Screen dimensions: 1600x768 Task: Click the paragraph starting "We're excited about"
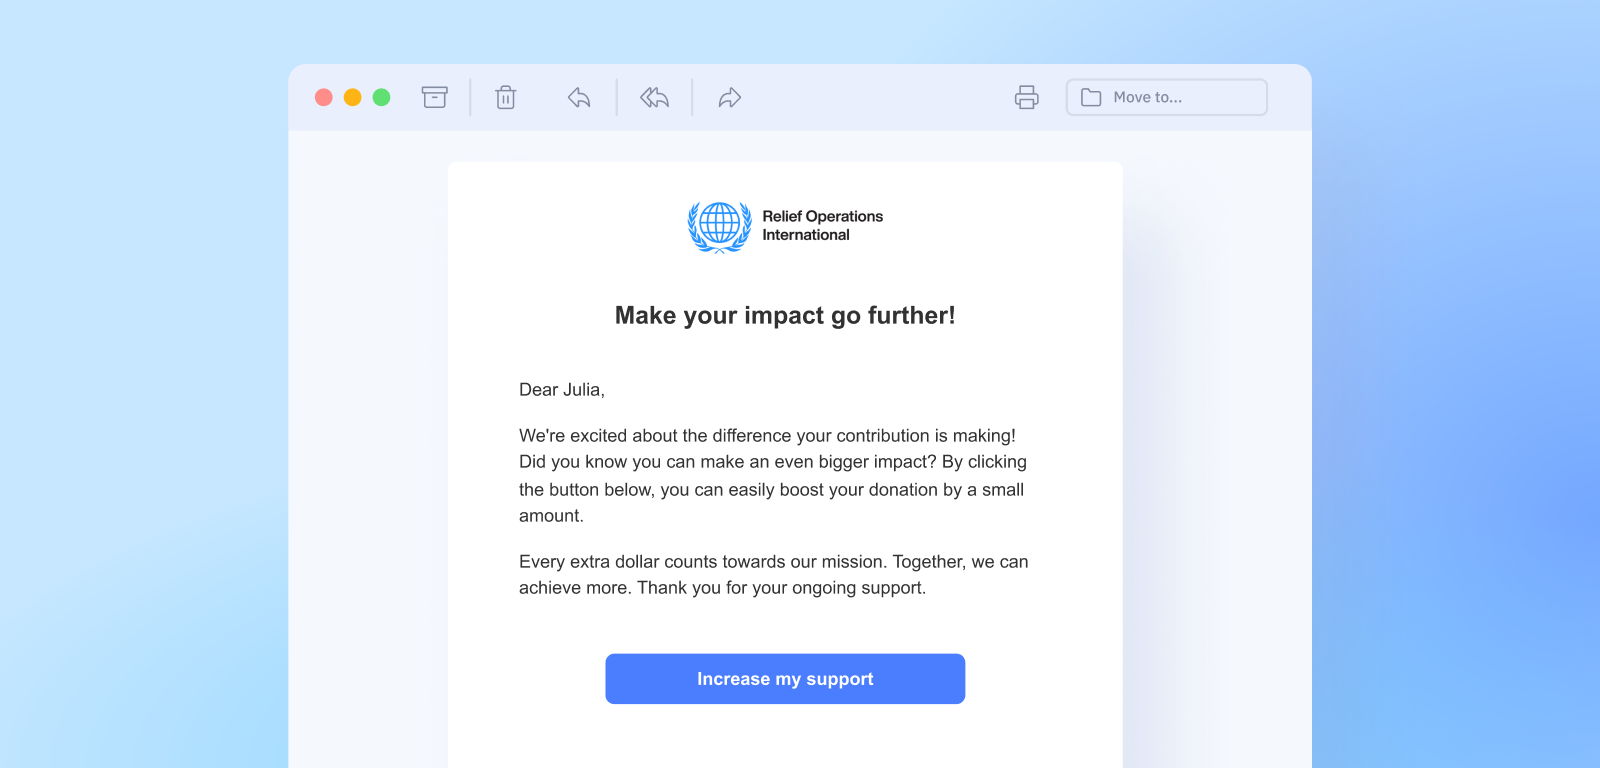pos(773,476)
